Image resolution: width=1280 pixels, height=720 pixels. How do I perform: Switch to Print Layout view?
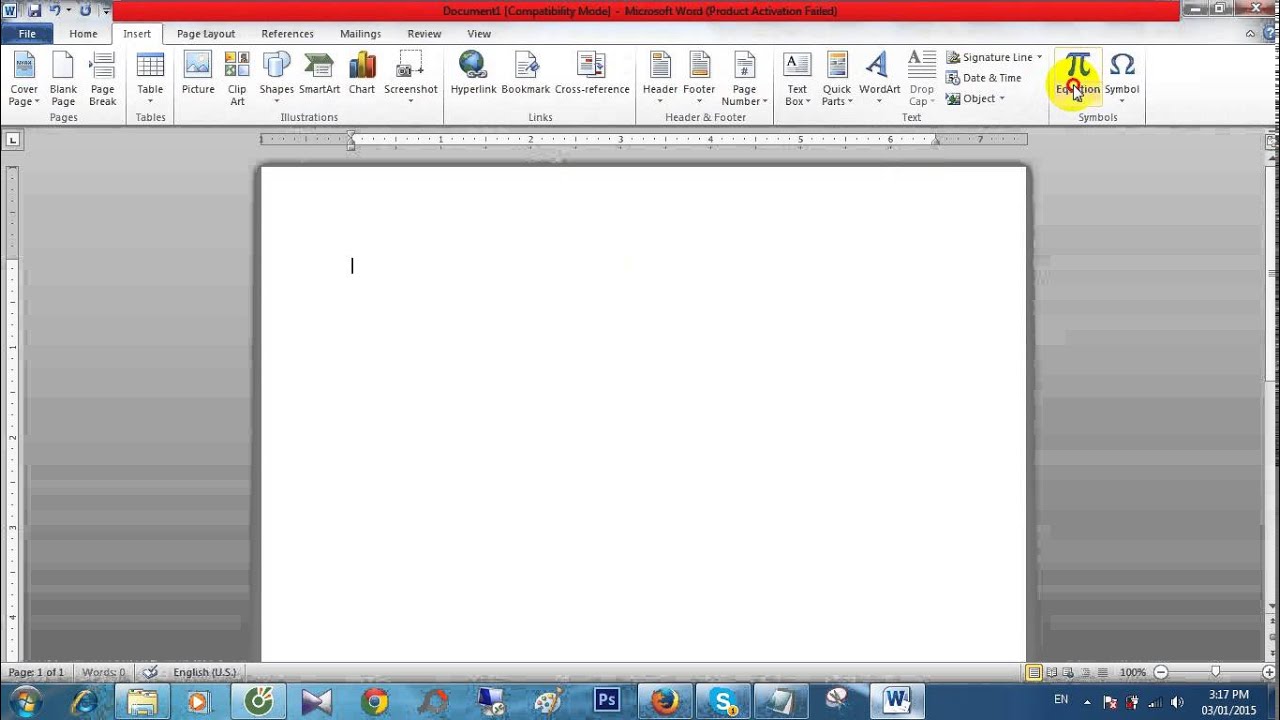1034,672
